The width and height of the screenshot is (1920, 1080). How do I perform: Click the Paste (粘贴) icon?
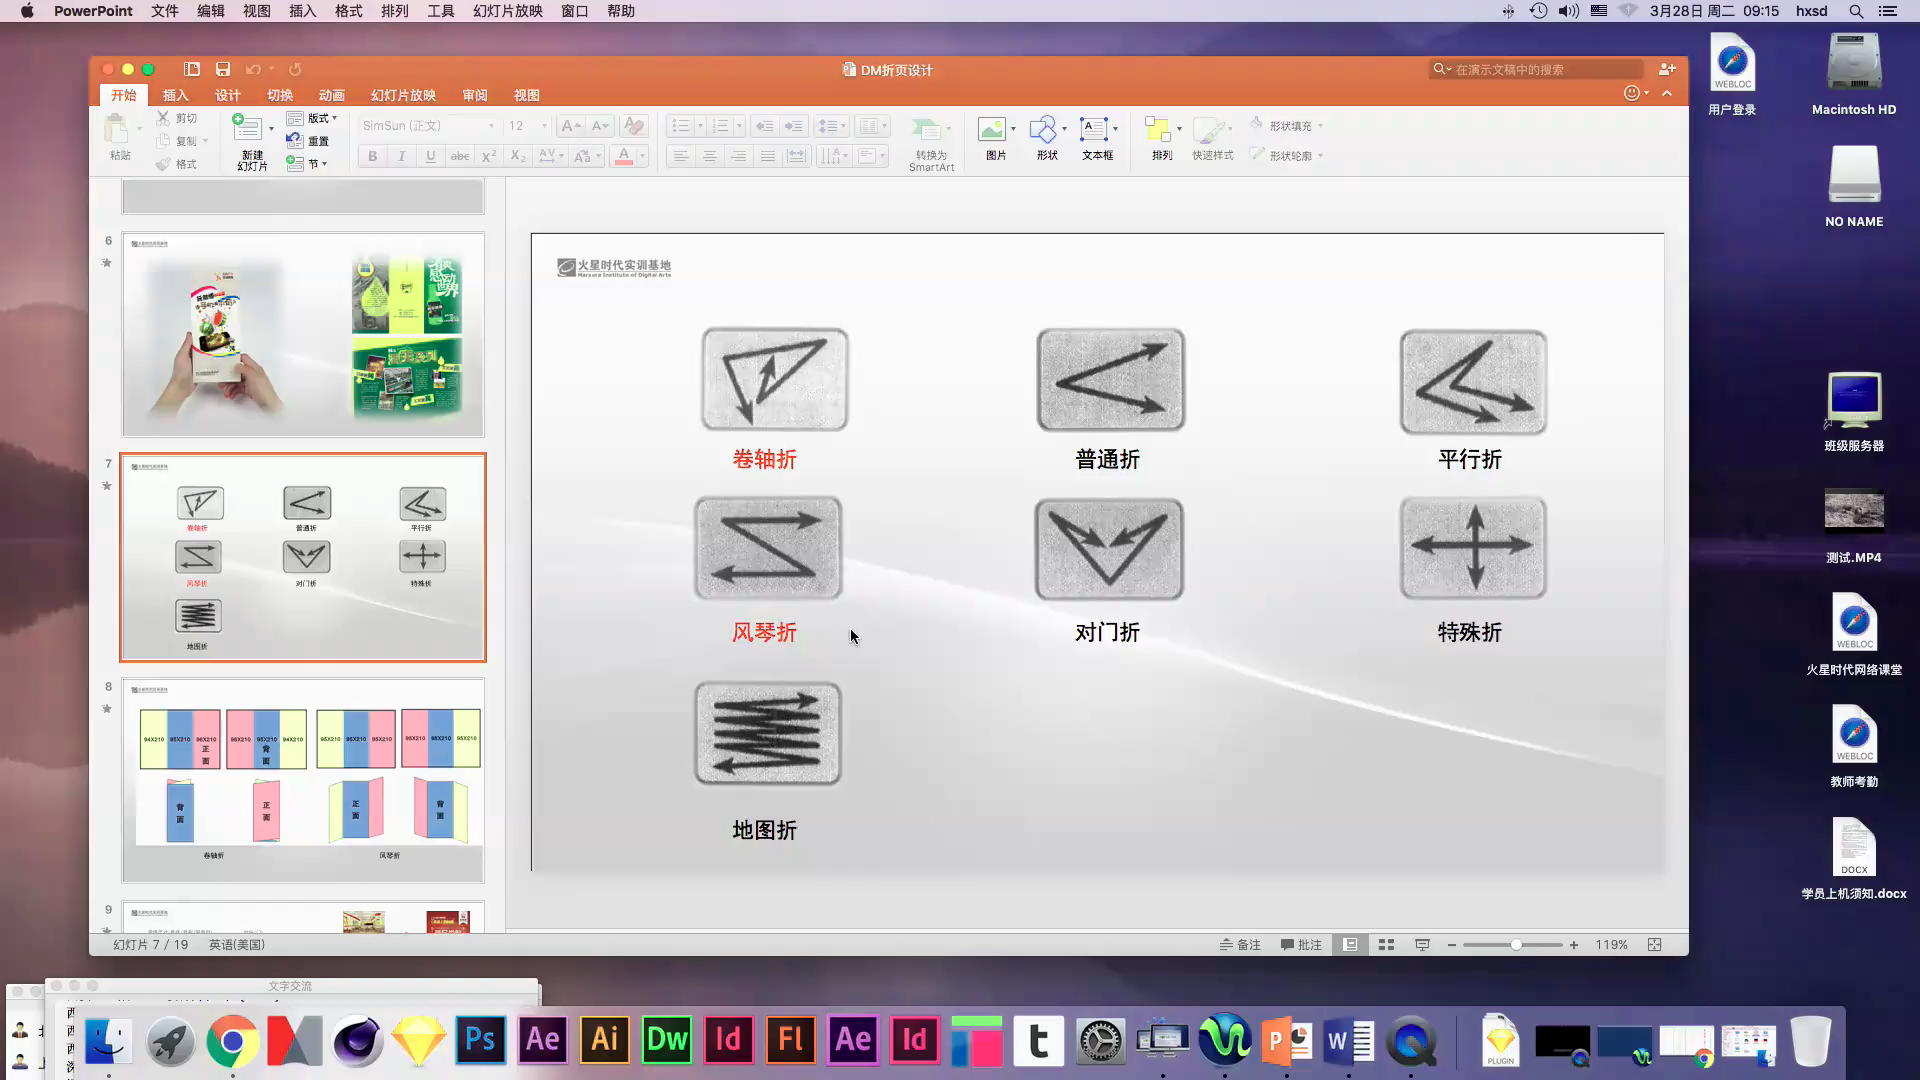(118, 130)
